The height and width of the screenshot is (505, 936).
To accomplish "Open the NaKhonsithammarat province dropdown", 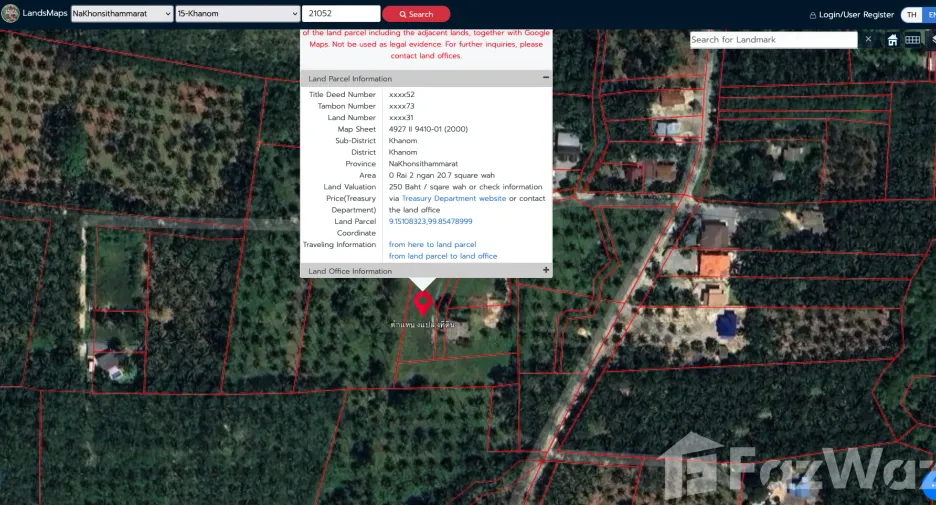I will tap(122, 14).
